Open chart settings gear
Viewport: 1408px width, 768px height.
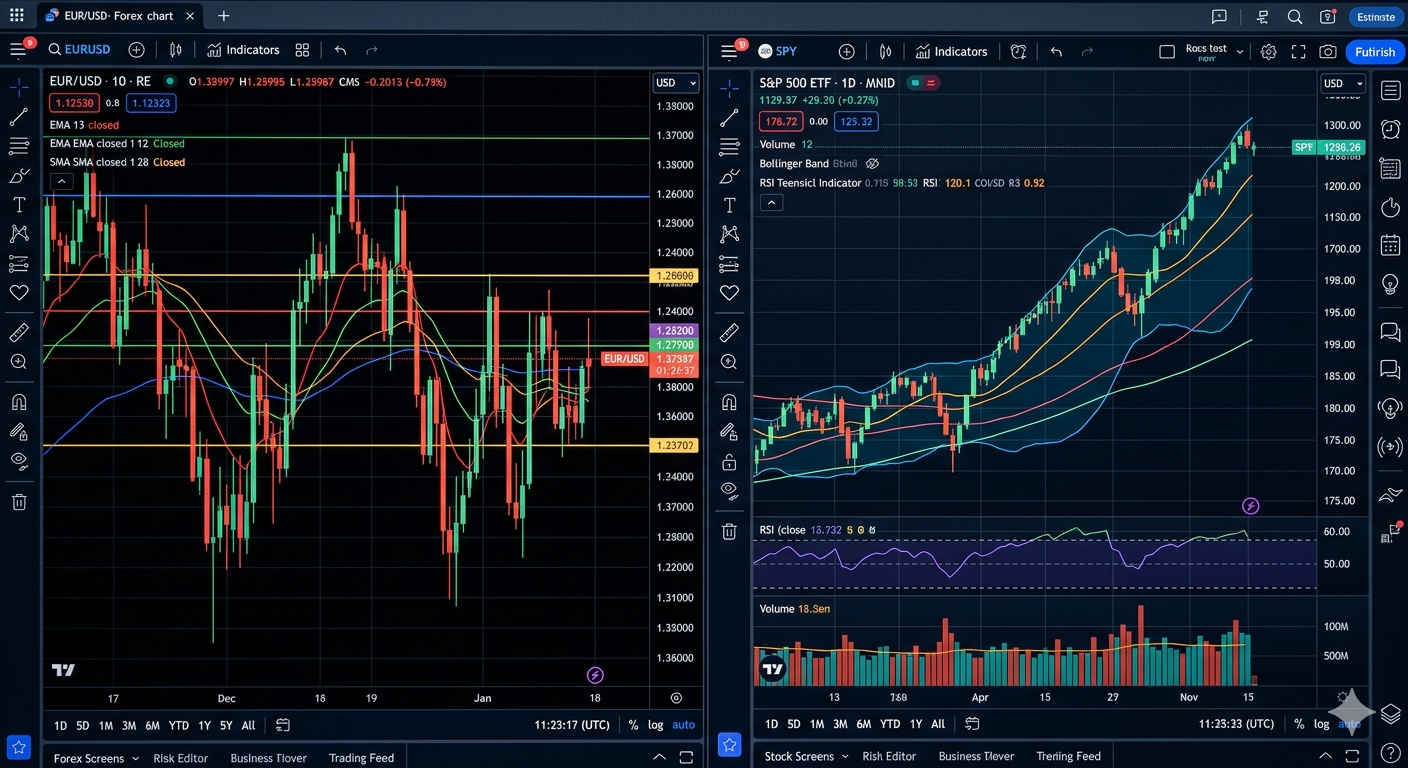pyautogui.click(x=1268, y=51)
